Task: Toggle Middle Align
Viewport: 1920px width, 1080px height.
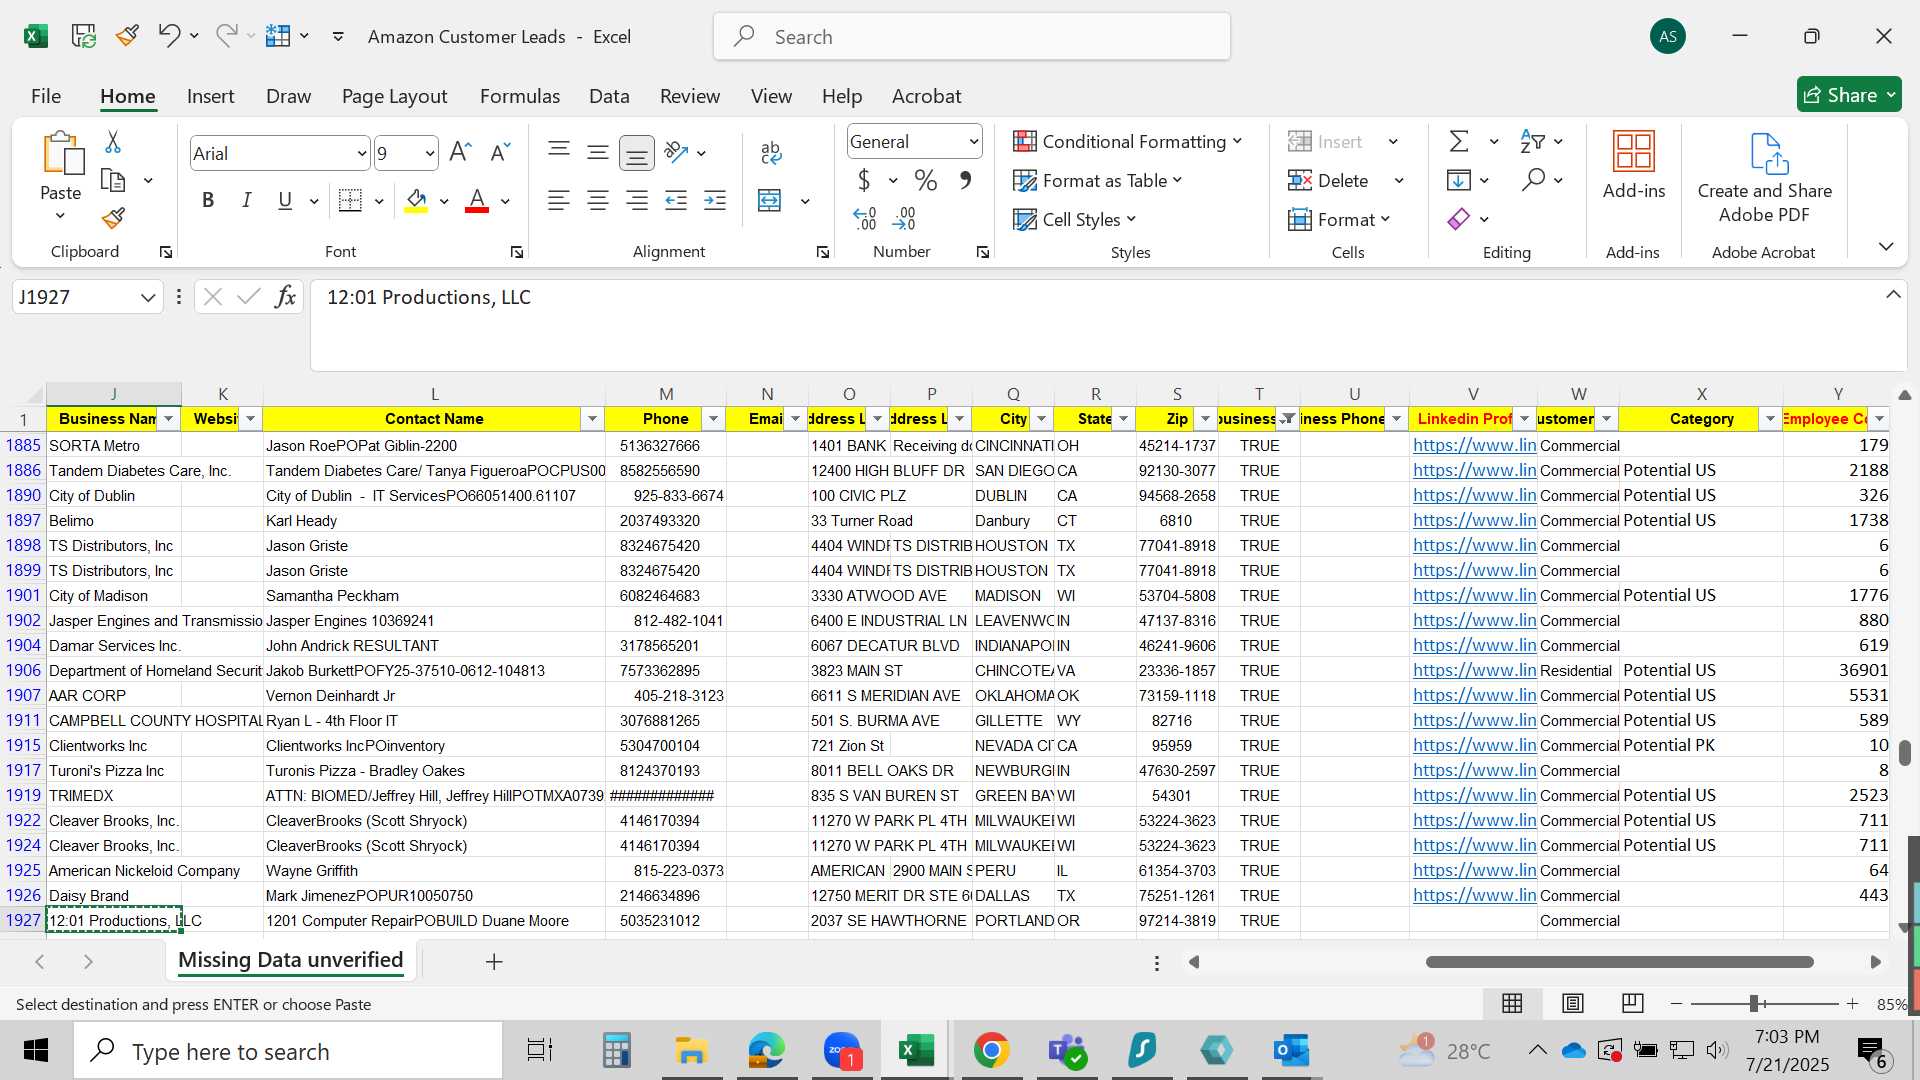Action: tap(598, 152)
